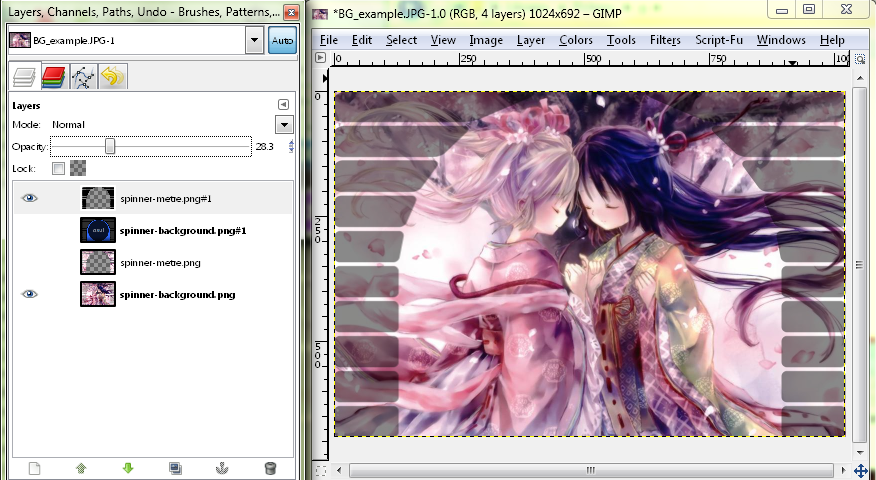Click the spinner-metre.png layer thumbnail
876x480 pixels.
pyautogui.click(x=98, y=262)
